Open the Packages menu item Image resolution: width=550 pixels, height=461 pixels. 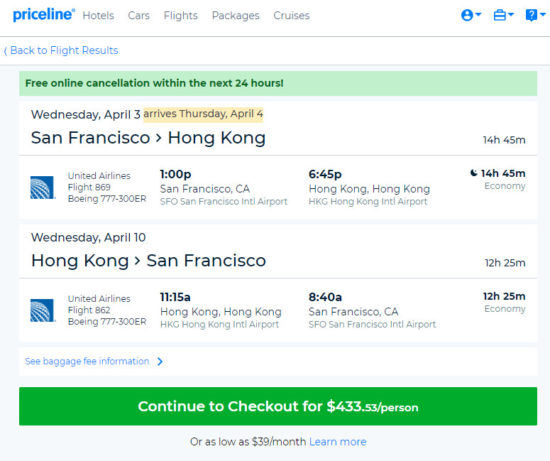[236, 15]
